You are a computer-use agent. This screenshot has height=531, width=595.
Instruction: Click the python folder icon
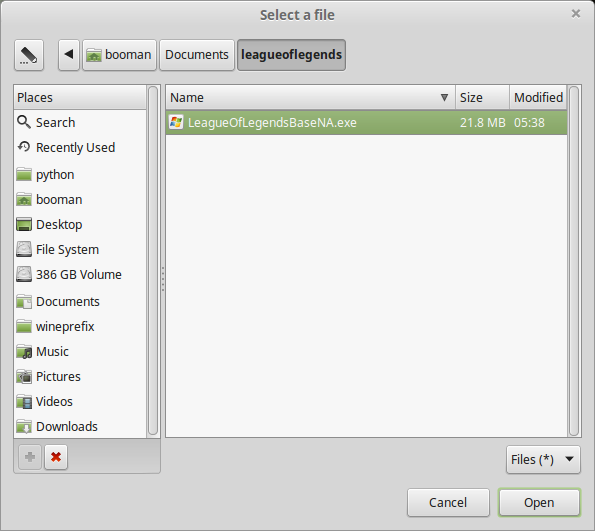point(24,175)
